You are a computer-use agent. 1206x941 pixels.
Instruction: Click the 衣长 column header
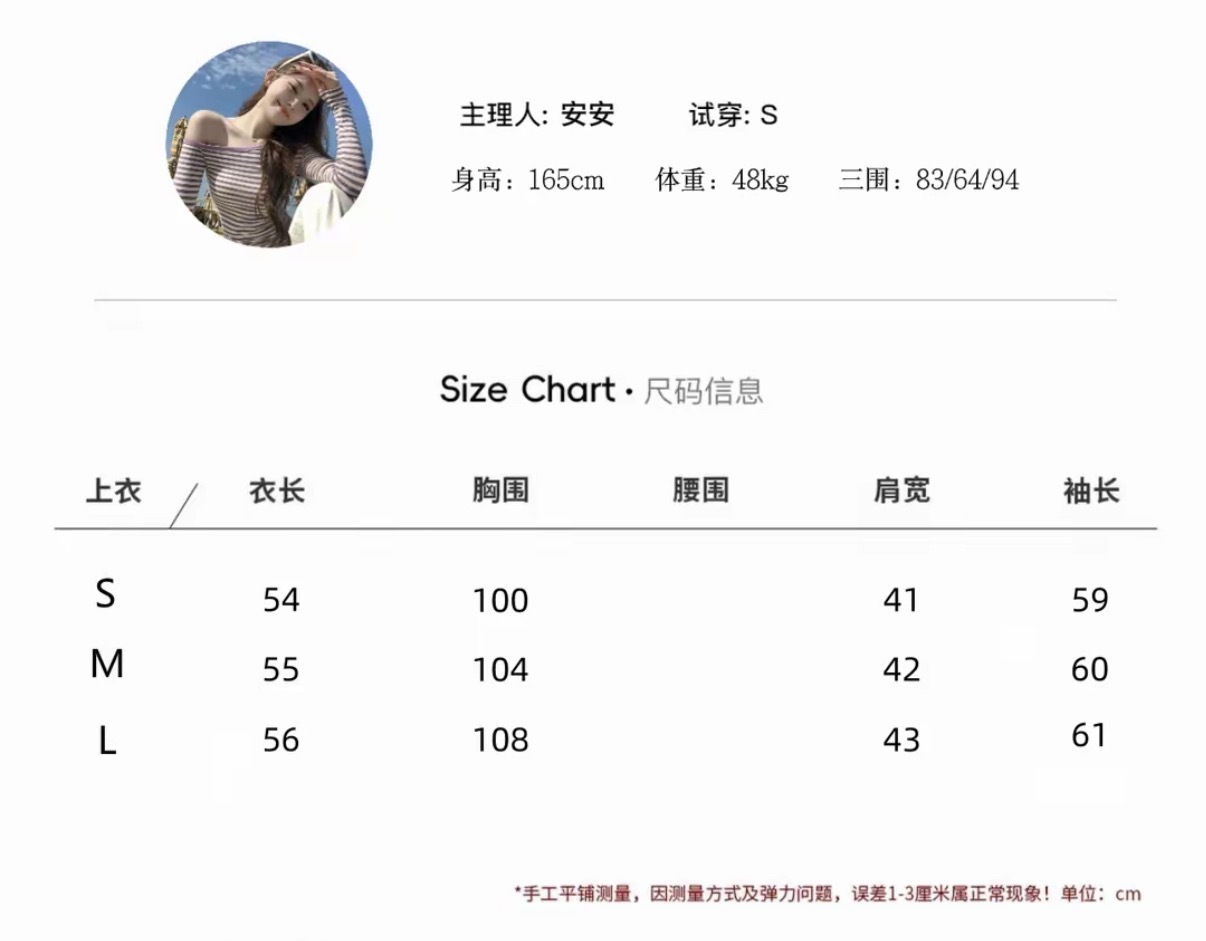pyautogui.click(x=277, y=491)
